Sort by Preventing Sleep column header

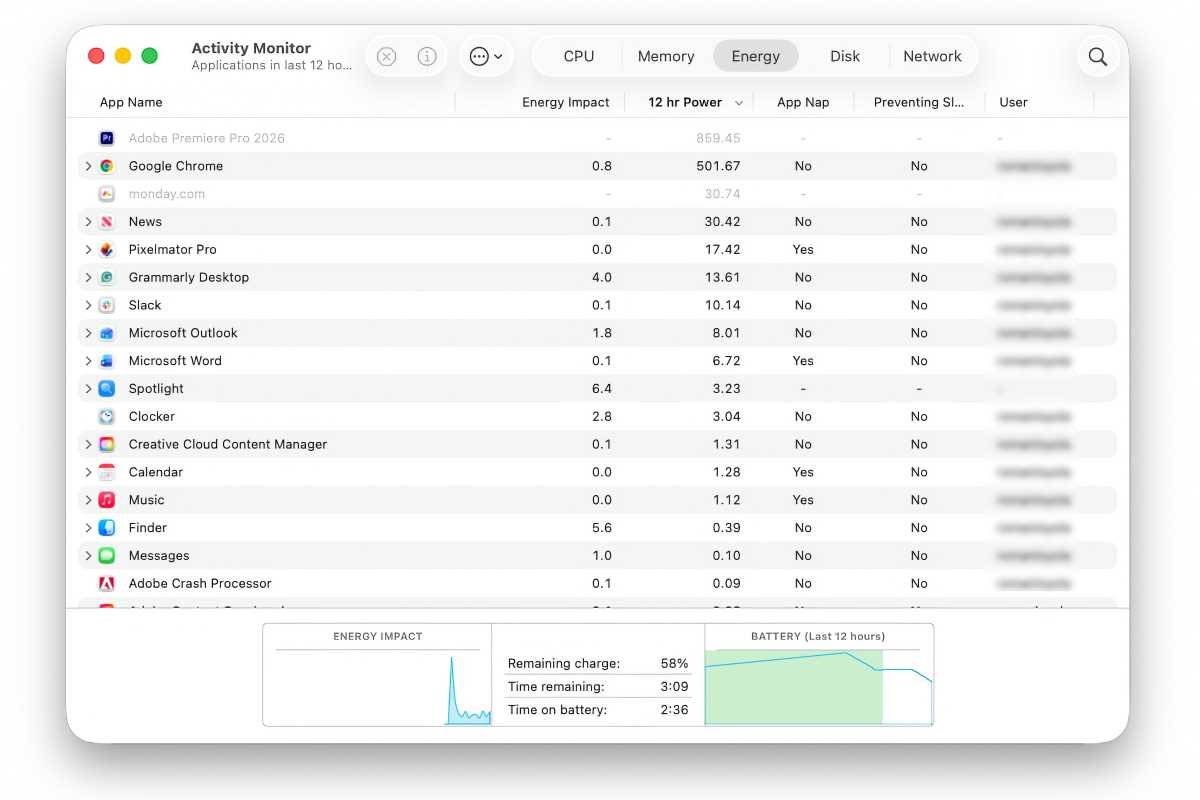(919, 102)
